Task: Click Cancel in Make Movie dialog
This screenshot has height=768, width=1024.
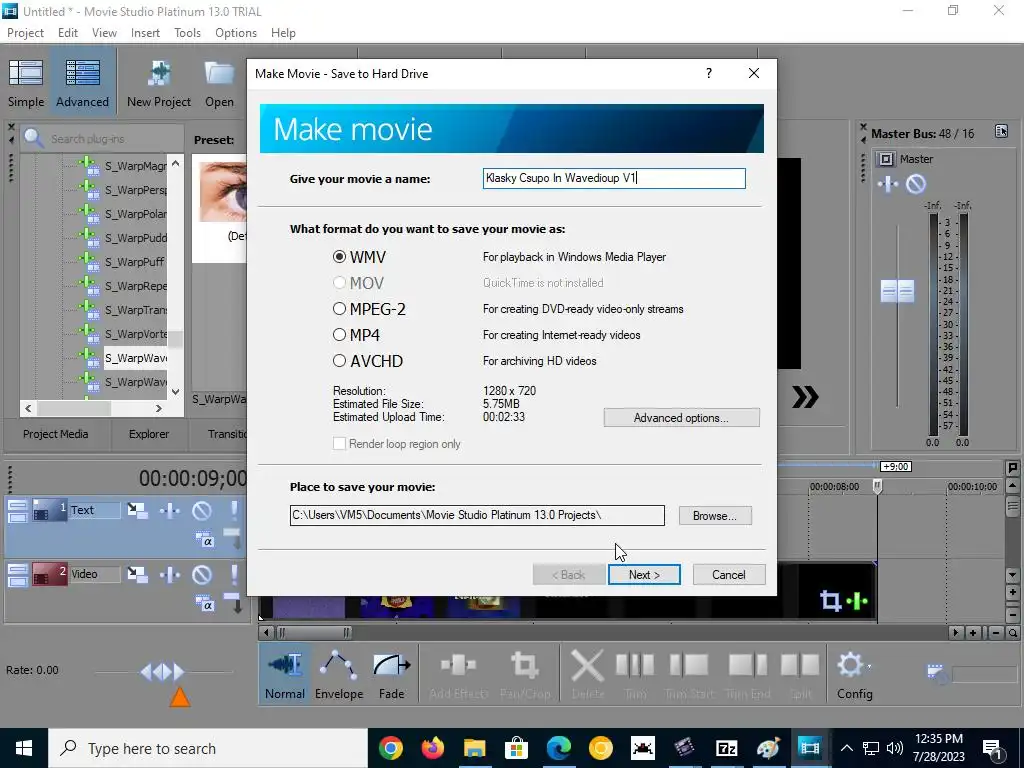Action: [728, 575]
